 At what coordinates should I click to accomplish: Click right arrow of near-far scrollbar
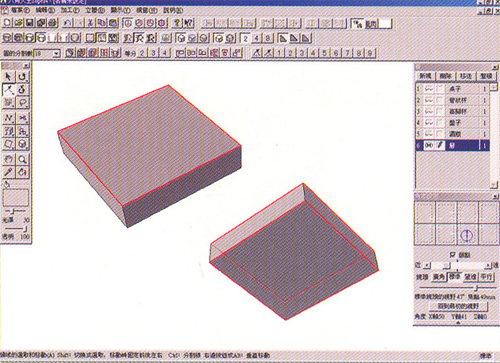tap(488, 266)
